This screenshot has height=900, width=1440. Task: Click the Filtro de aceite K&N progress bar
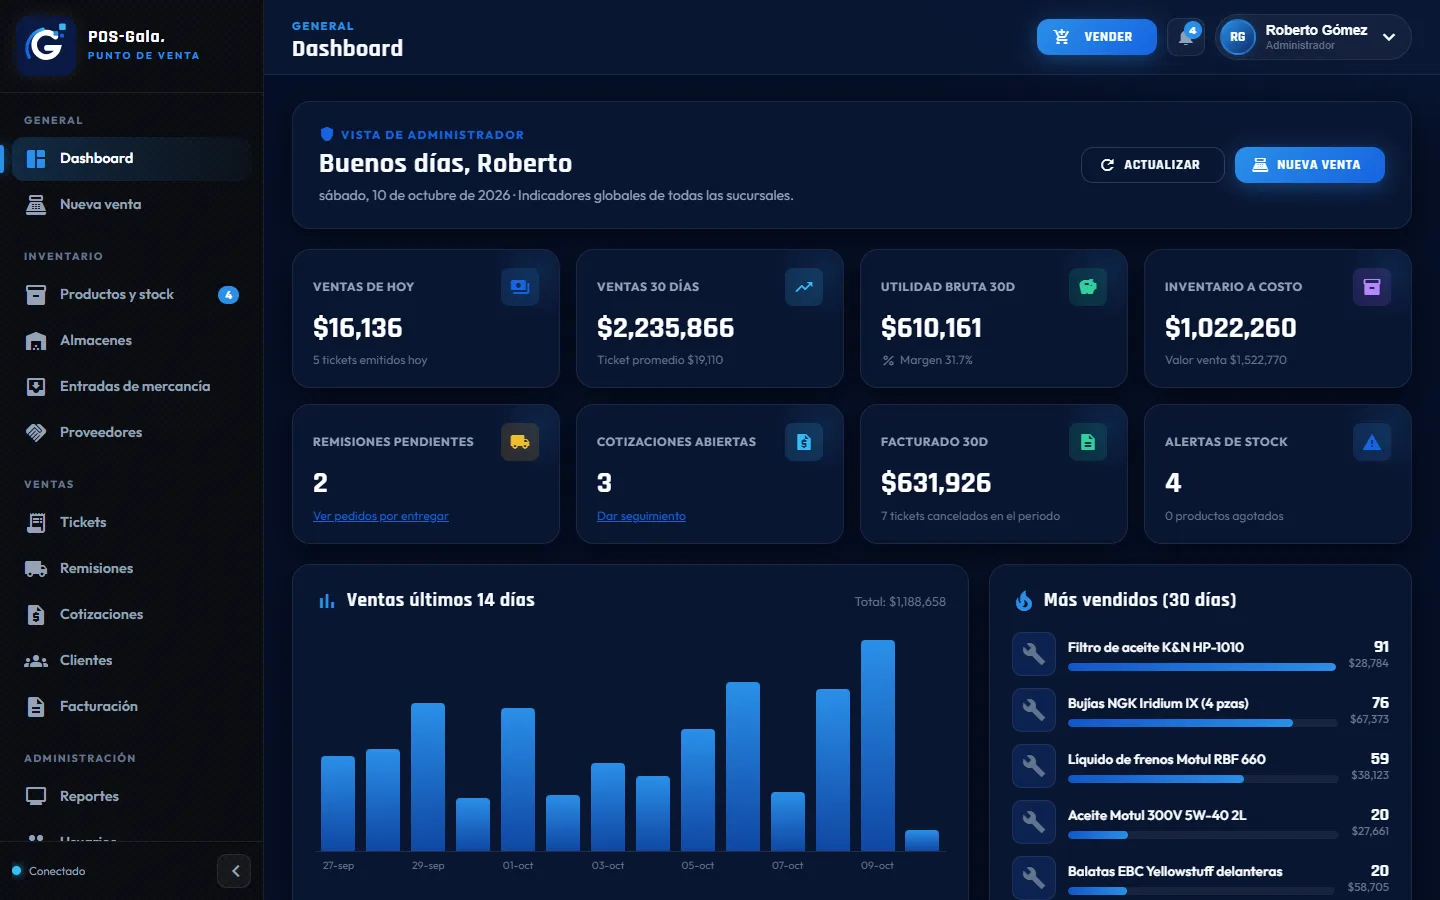(x=1202, y=667)
